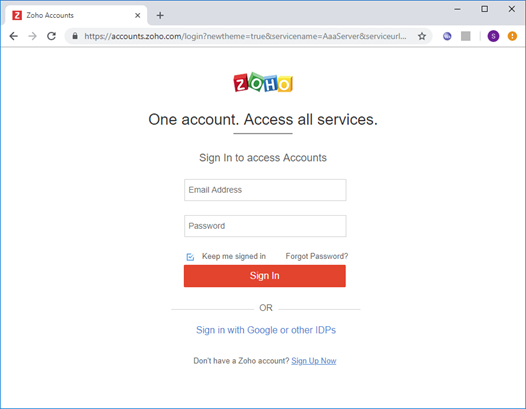
Task: Toggle Keep me signed in checkbox
Action: (x=190, y=257)
